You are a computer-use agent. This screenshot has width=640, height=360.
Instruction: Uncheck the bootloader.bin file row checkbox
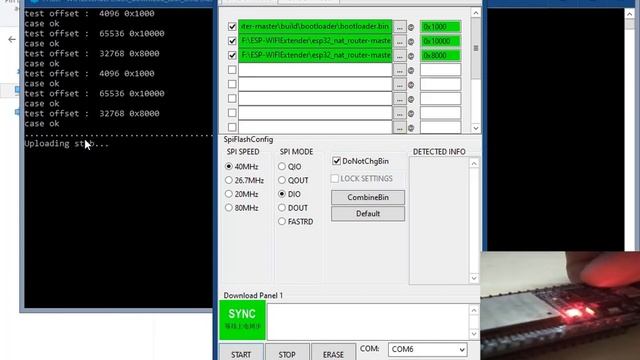(232, 27)
